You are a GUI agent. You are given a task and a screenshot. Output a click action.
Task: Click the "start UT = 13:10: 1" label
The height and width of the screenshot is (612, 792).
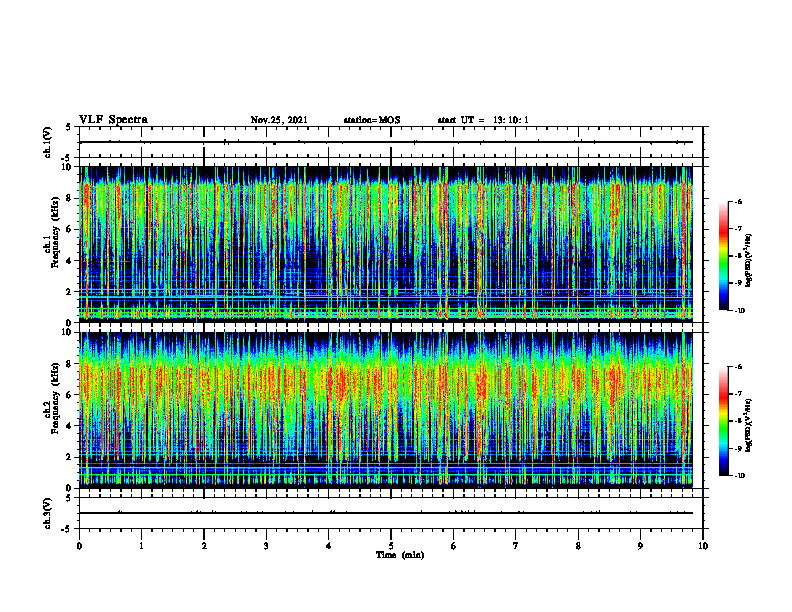483,120
